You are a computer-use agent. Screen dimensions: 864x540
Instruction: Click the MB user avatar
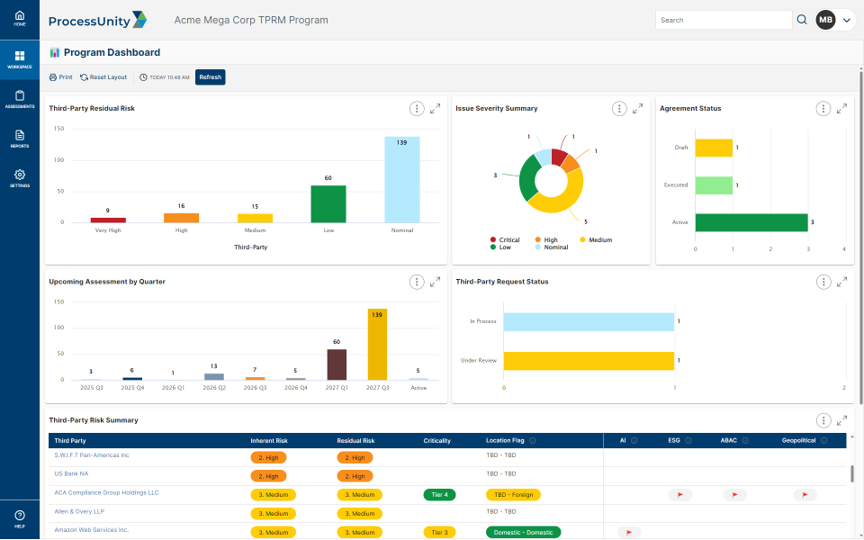tap(825, 20)
